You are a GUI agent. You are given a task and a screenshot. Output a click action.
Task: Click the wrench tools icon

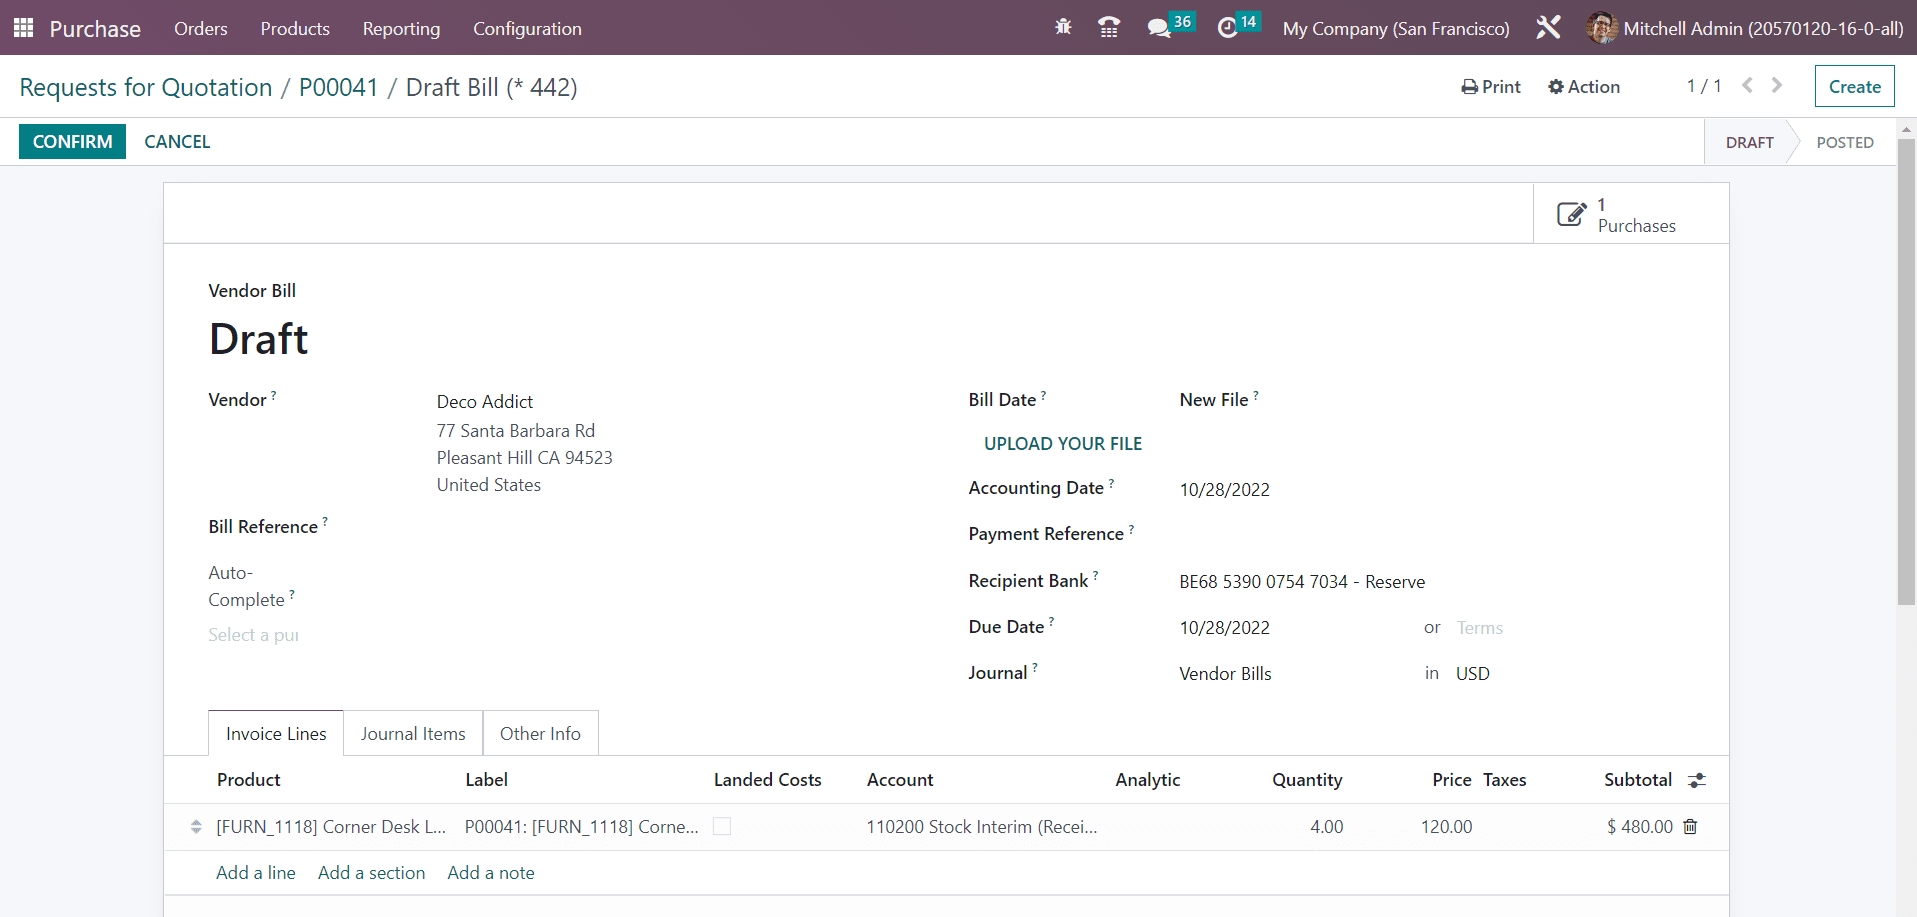coord(1548,28)
